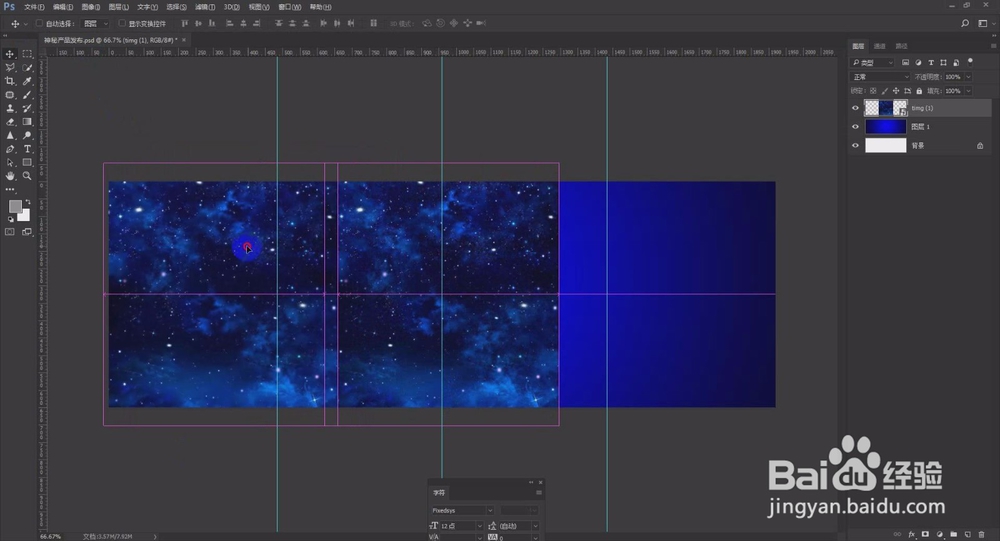Hide the 背景 layer
The height and width of the screenshot is (541, 1000).
pyautogui.click(x=855, y=145)
